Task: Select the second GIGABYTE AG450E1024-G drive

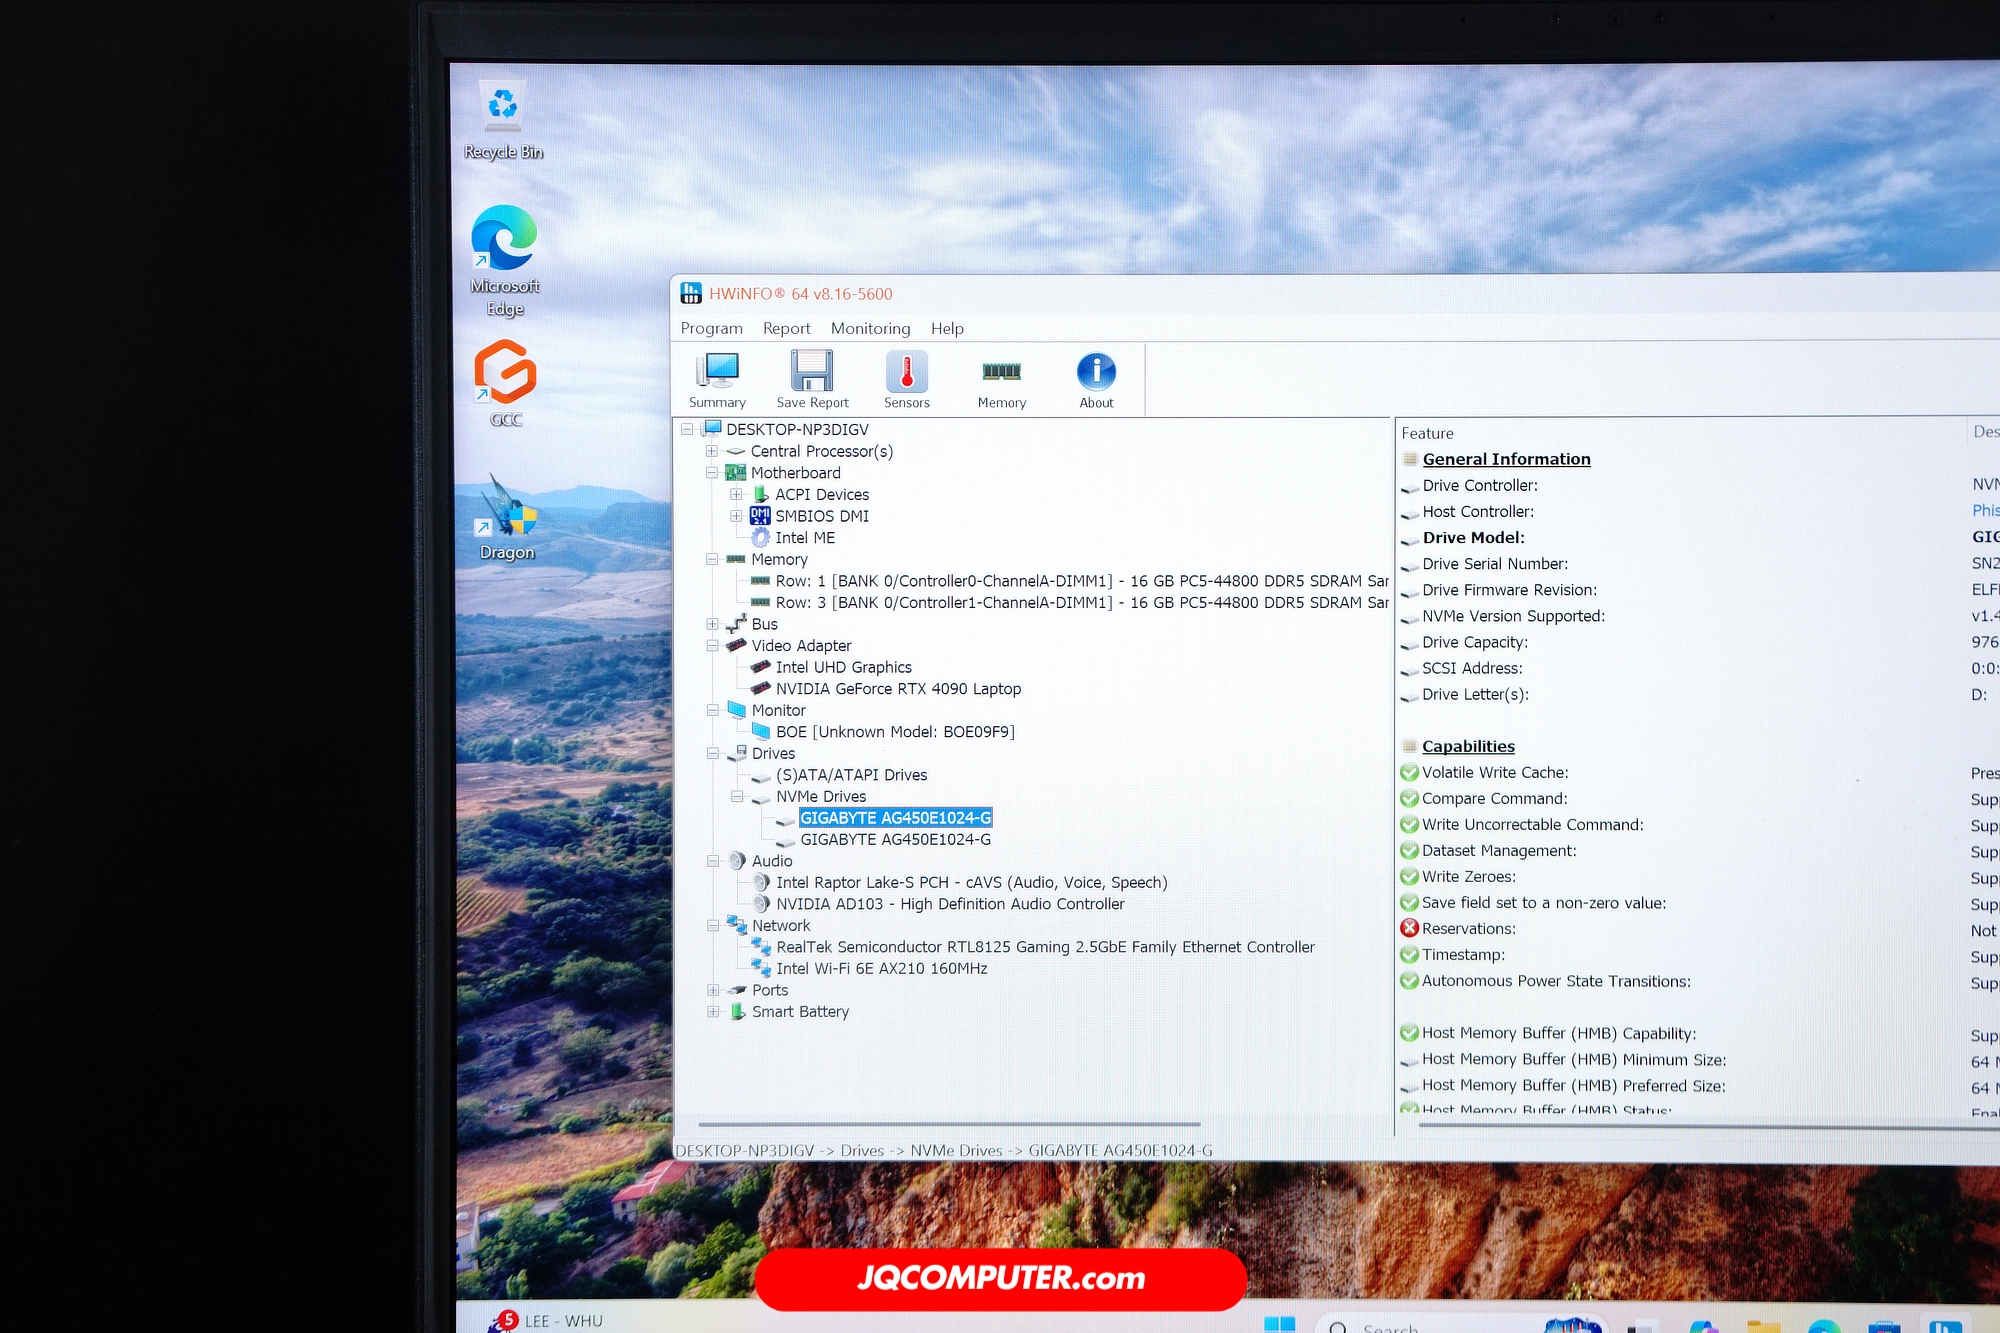Action: click(895, 840)
